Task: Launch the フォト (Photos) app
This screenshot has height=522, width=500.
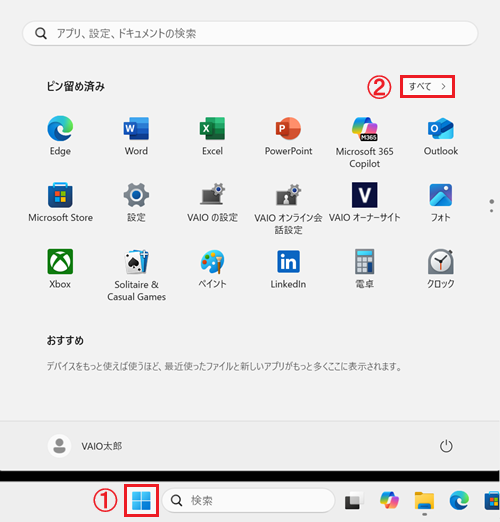Action: tap(441, 202)
